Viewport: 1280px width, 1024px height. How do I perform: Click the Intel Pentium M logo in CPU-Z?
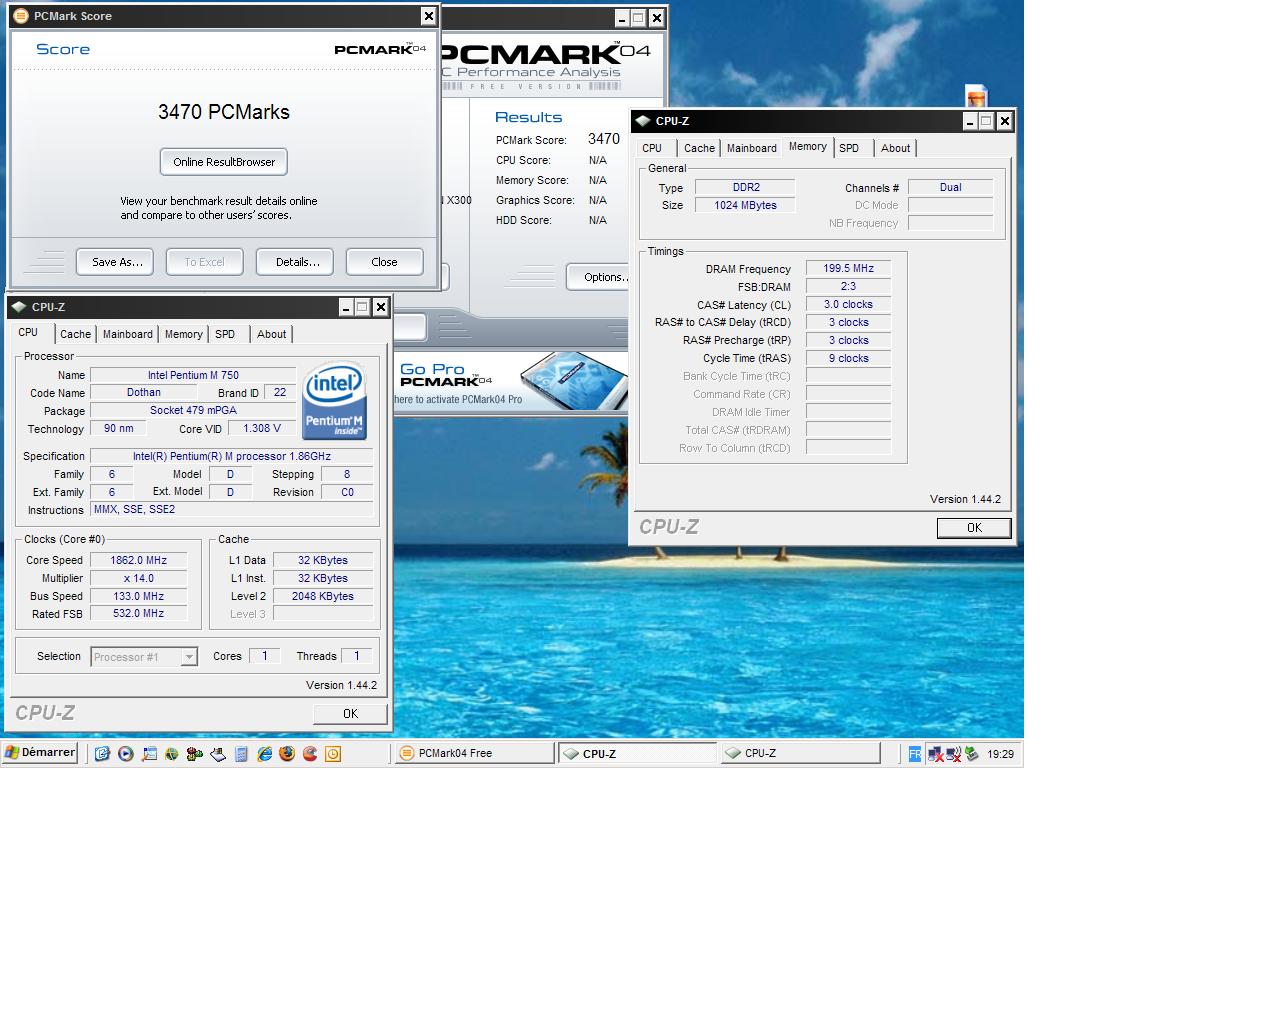[x=334, y=400]
